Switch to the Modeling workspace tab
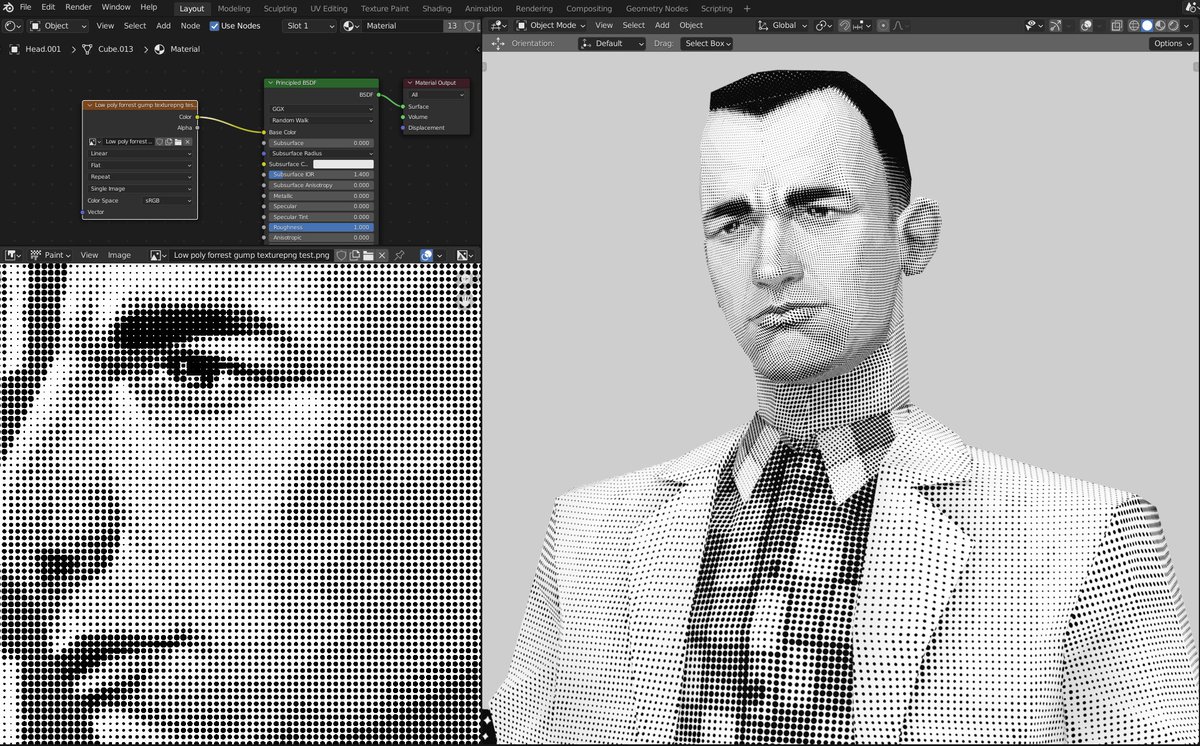1200x746 pixels. 234,8
